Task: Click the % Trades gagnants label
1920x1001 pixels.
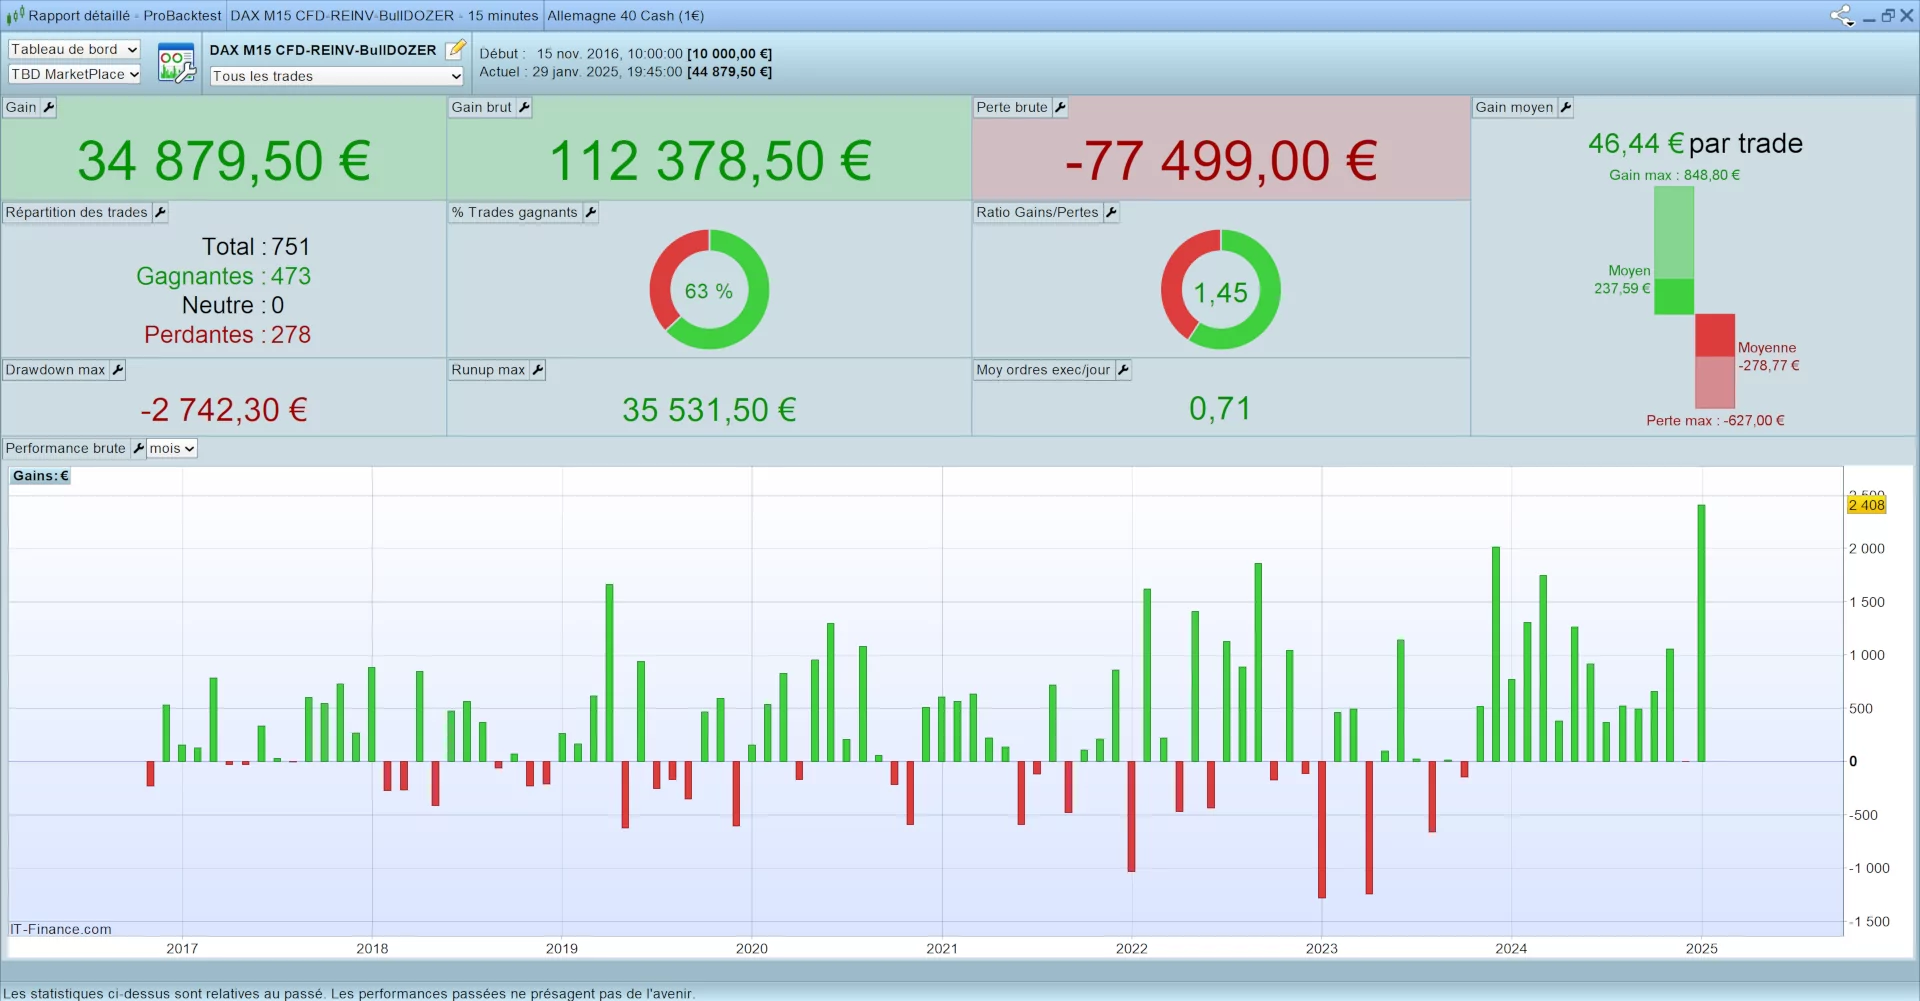Action: pos(515,213)
